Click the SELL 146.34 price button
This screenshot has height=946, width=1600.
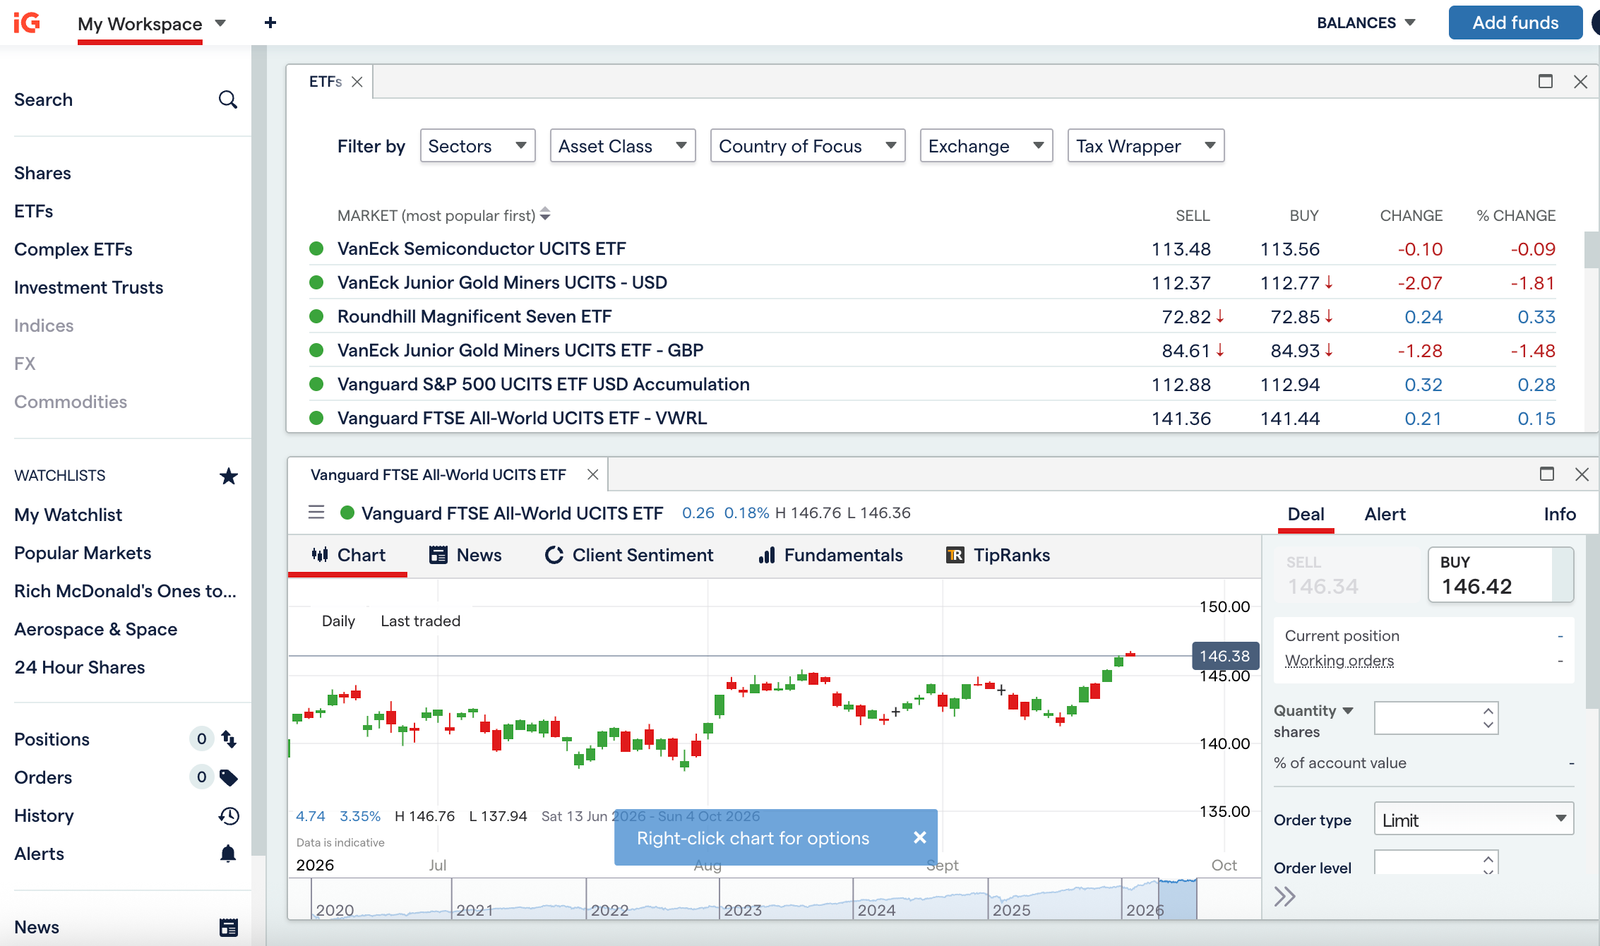pos(1347,575)
